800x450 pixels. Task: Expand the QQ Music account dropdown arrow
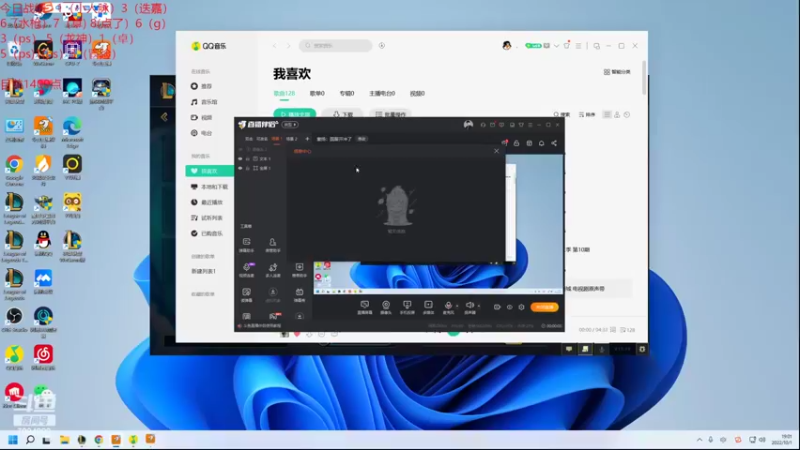click(x=556, y=46)
